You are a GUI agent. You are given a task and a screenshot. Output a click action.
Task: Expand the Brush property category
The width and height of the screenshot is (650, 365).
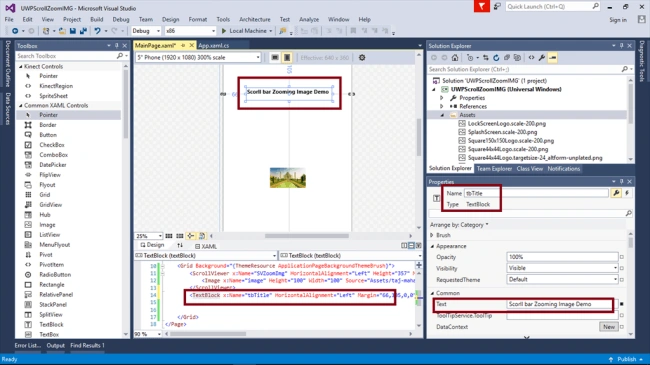click(432, 235)
